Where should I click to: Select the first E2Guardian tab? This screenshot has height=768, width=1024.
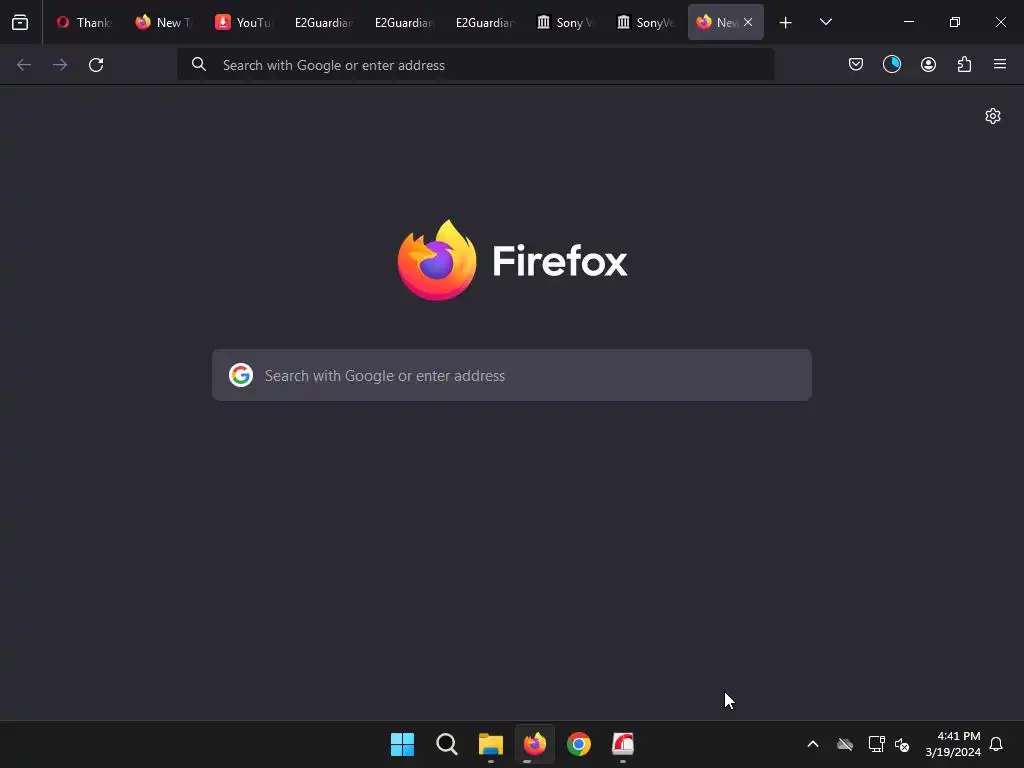323,22
